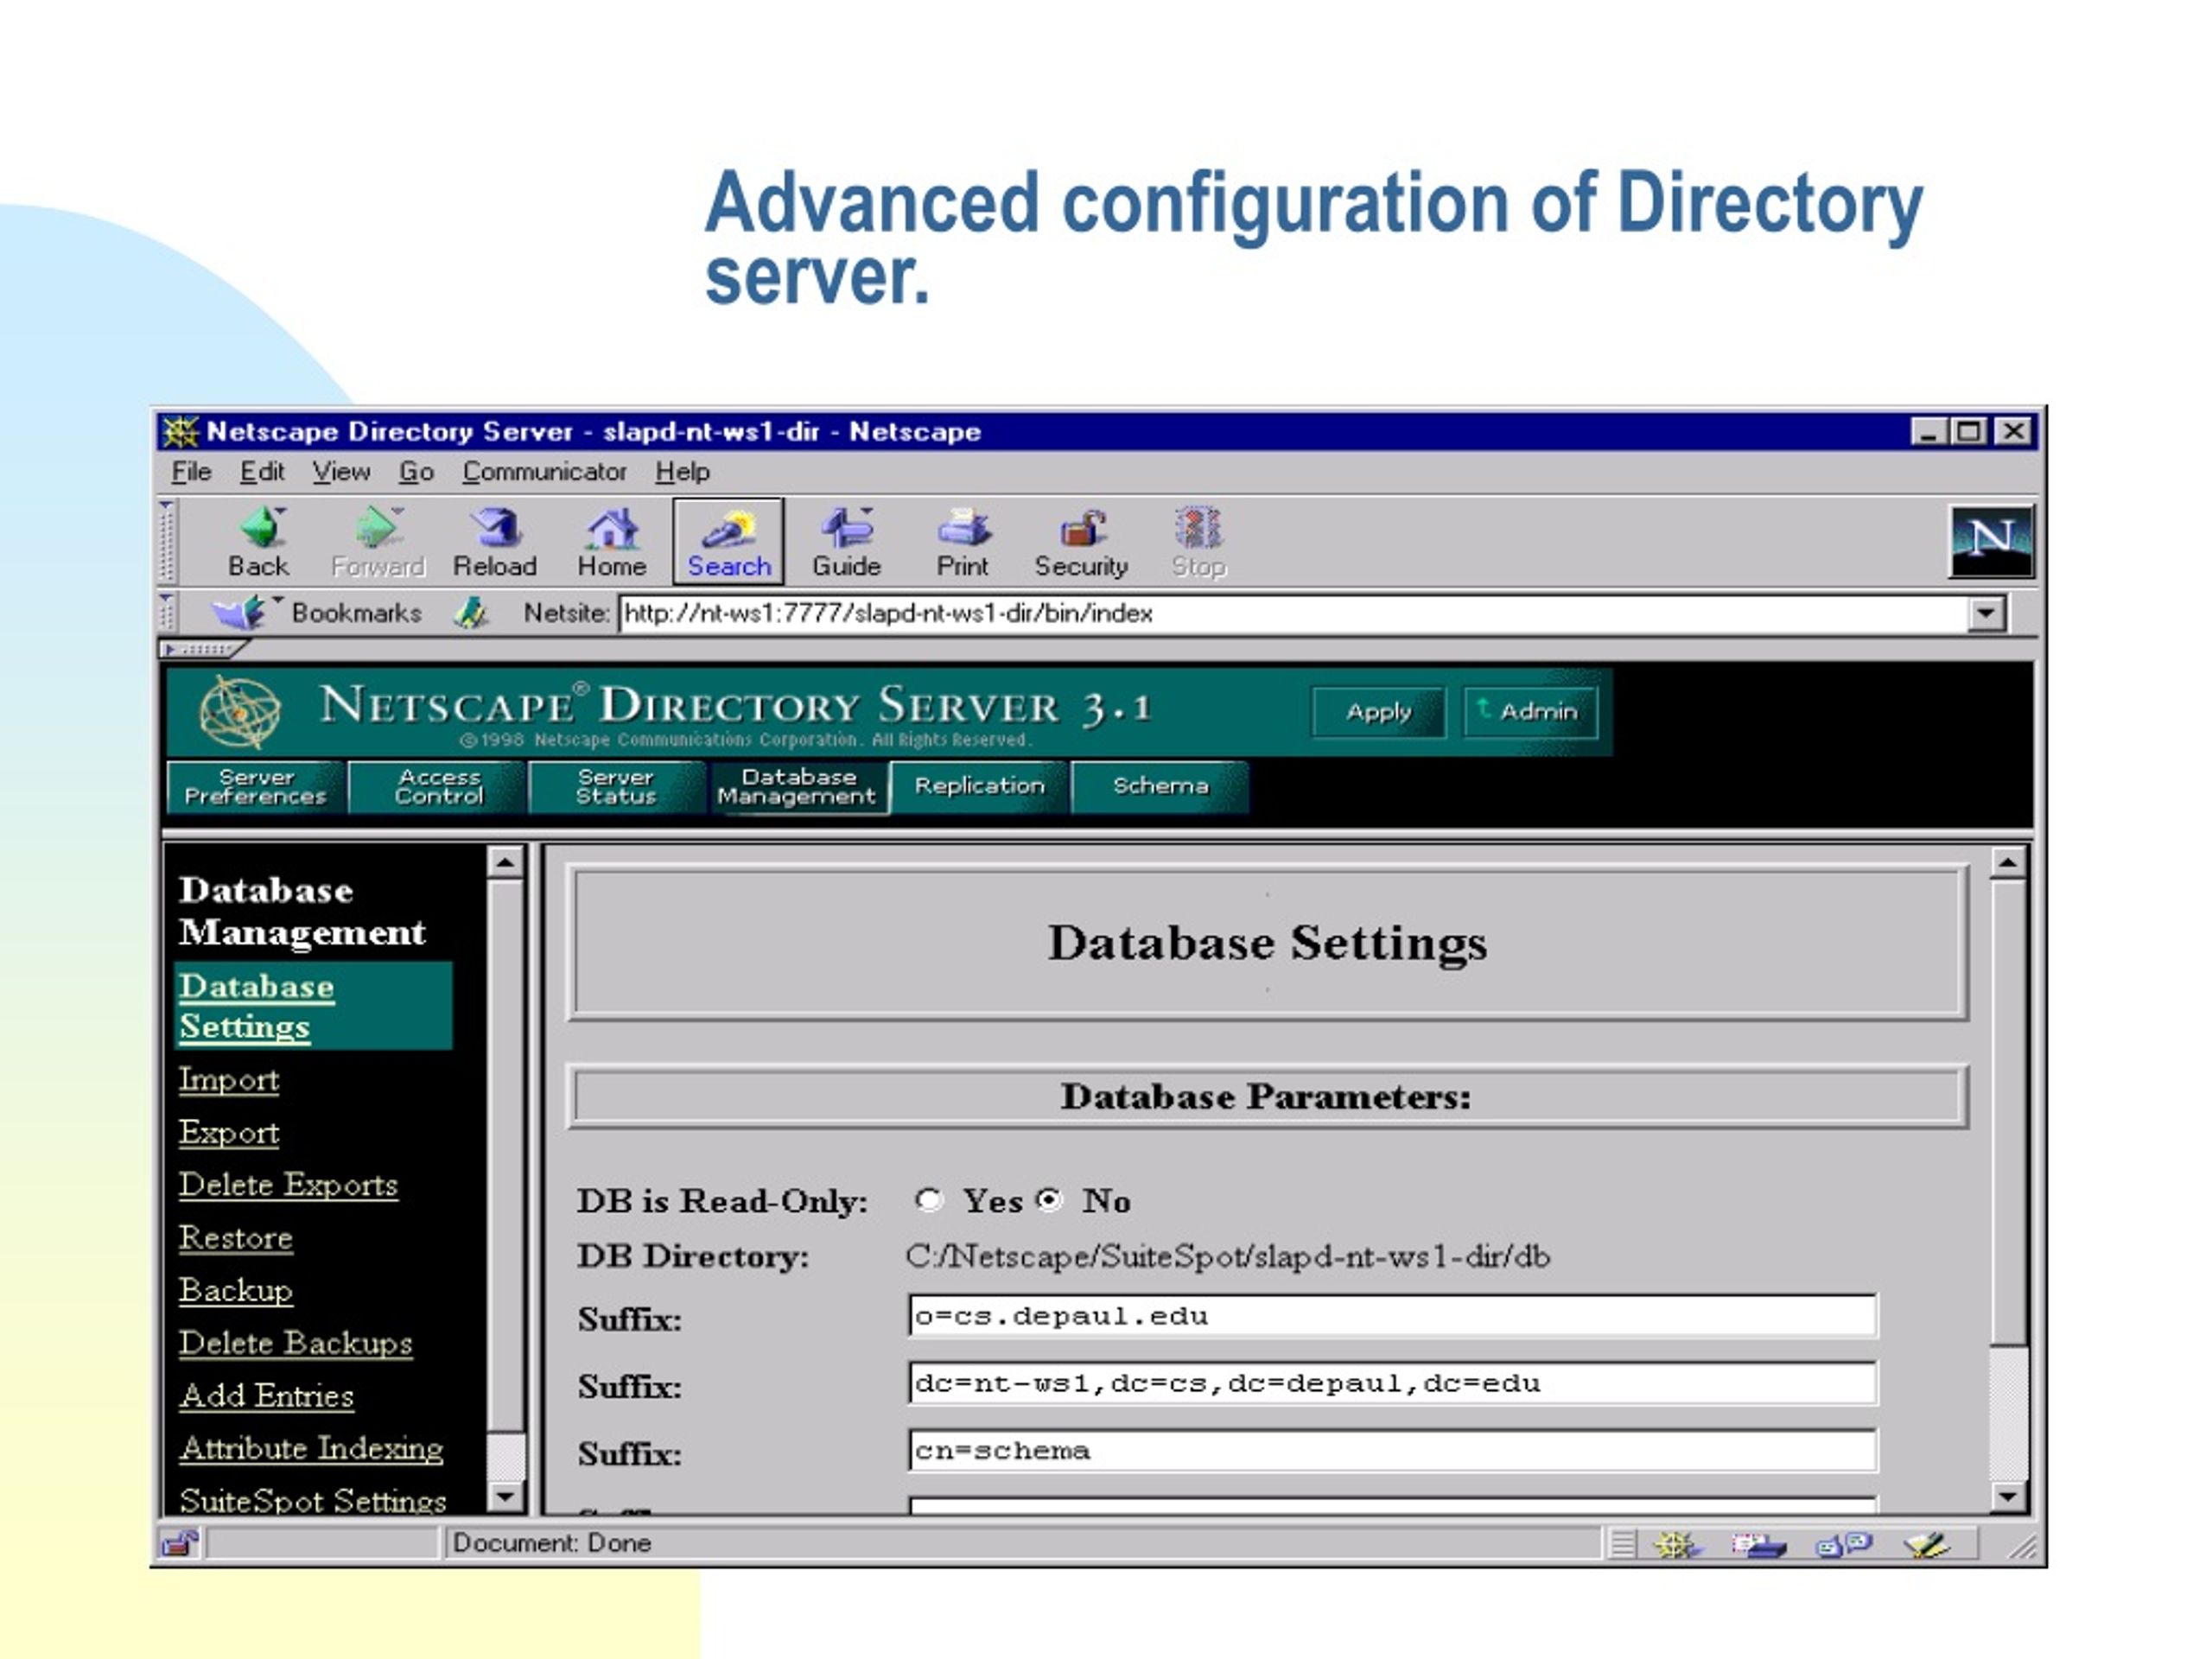Open the Import link
The height and width of the screenshot is (1659, 2212).
[x=229, y=1080]
